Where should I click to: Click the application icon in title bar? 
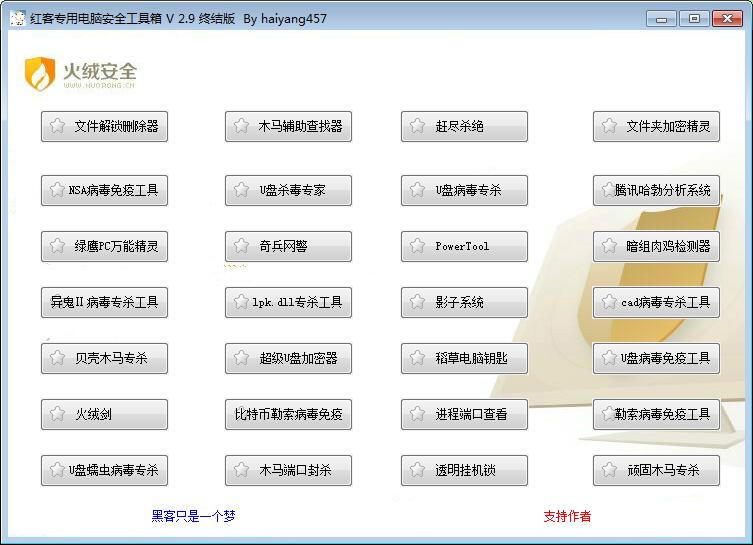17,18
